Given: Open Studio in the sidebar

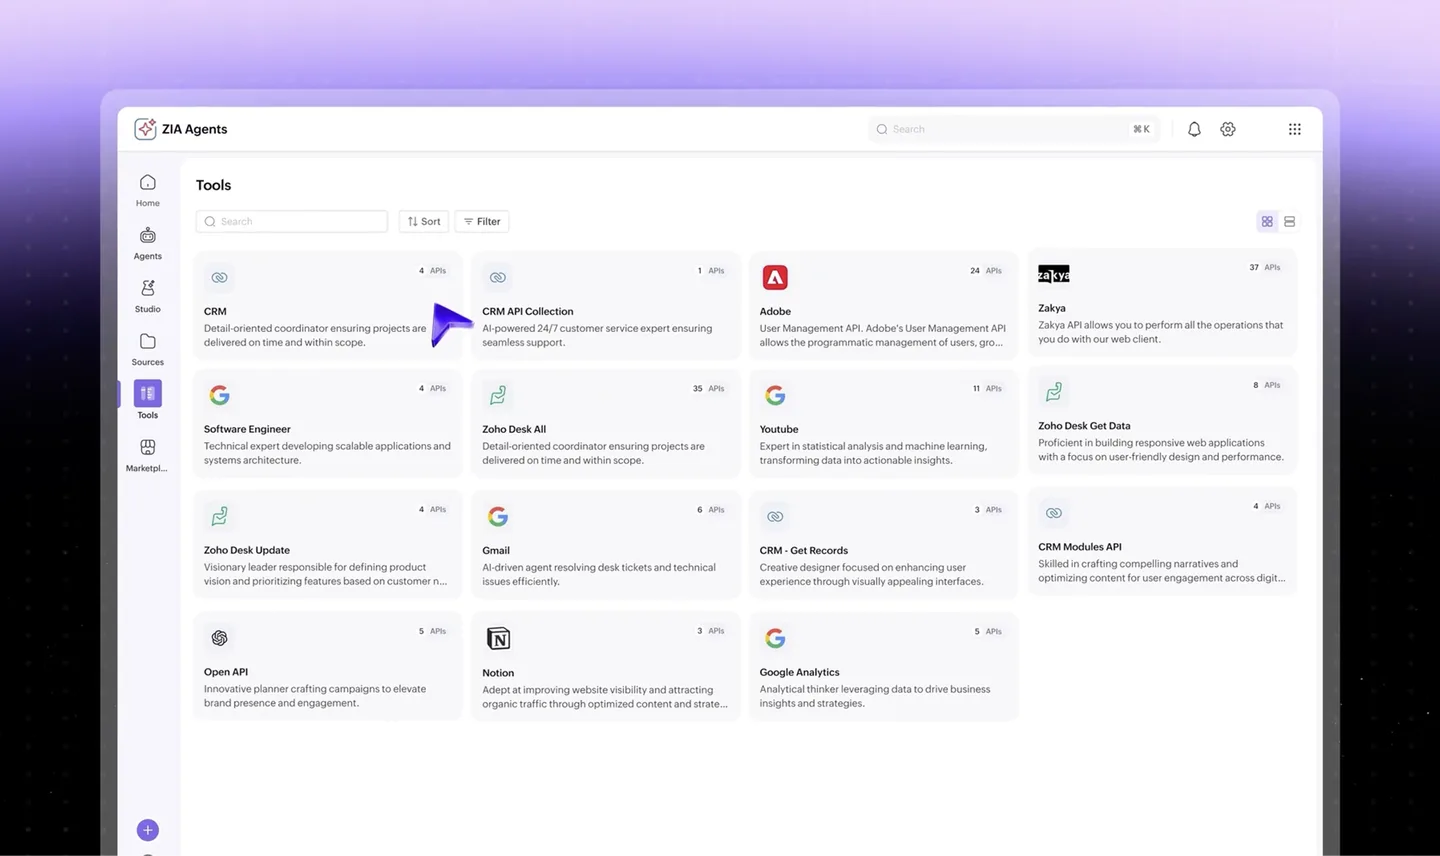Looking at the screenshot, I should click(x=148, y=296).
